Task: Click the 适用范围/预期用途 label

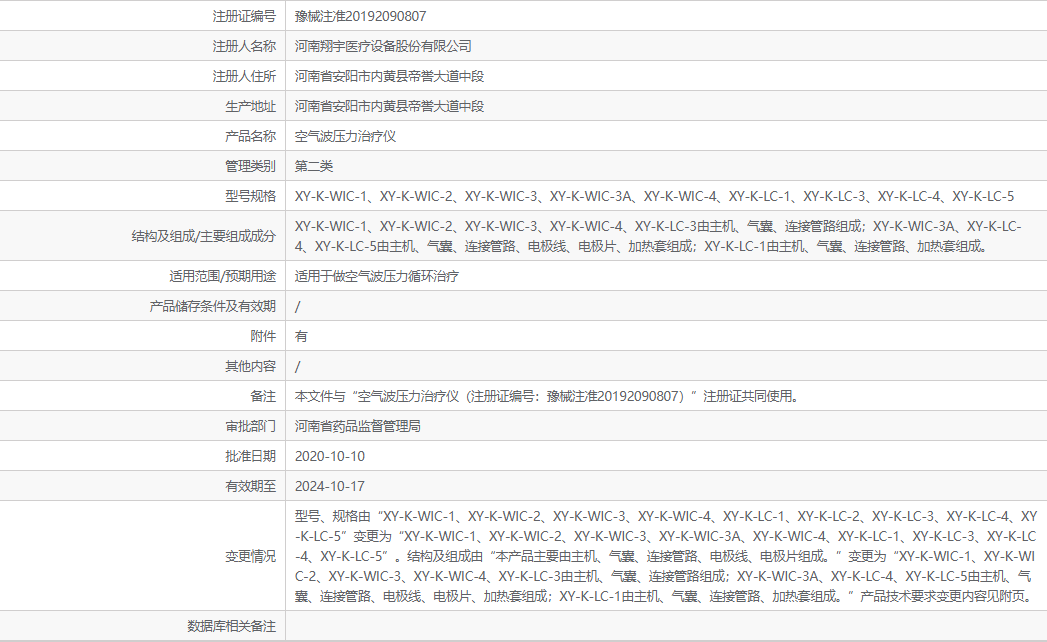Action: [x=222, y=277]
